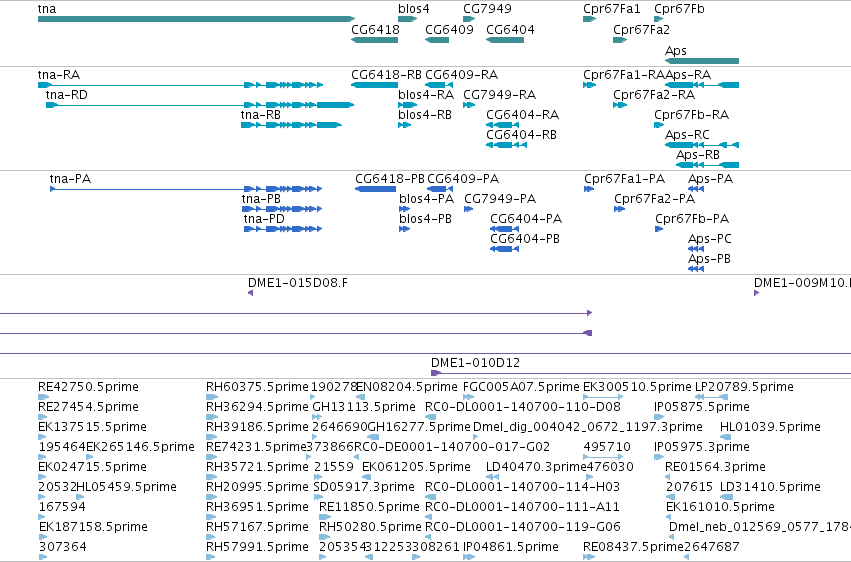Select the RE01564.3prime EST label
The height and width of the screenshot is (562, 851).
[x=715, y=467]
